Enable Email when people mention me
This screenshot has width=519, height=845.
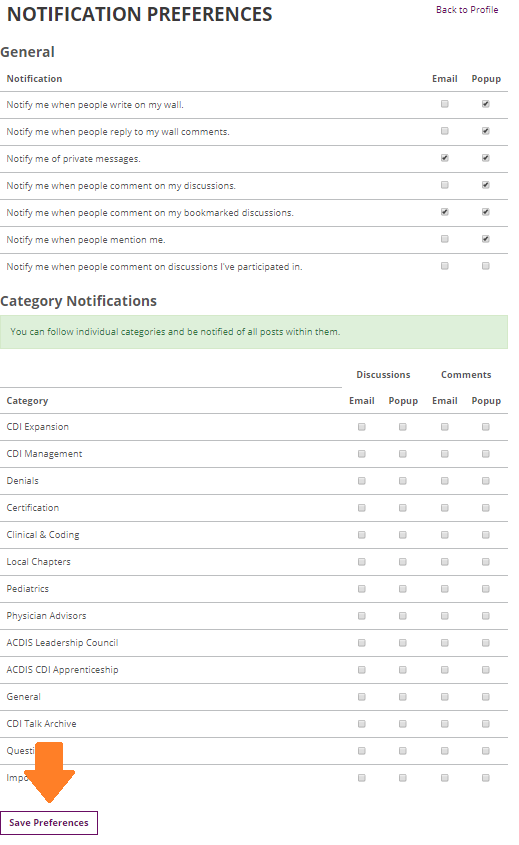coord(445,239)
